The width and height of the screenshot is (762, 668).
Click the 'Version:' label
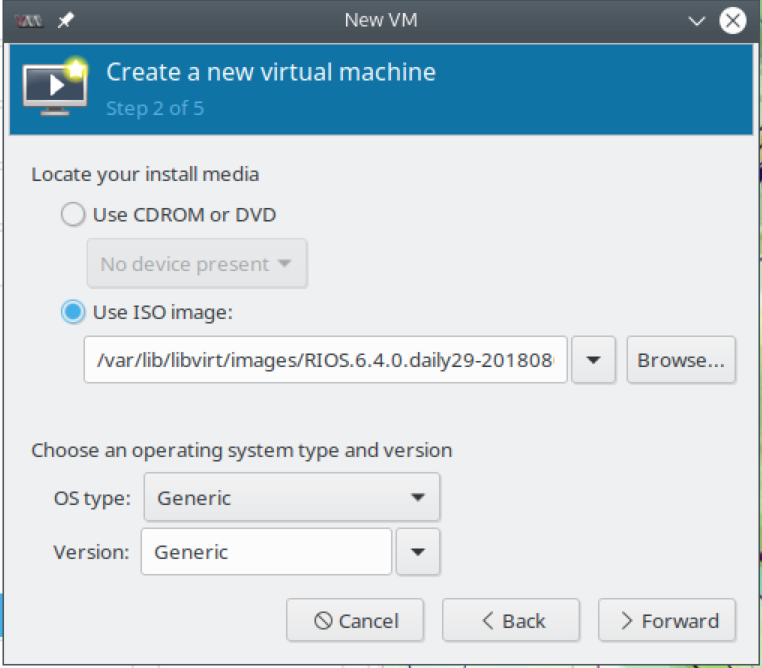[91, 552]
